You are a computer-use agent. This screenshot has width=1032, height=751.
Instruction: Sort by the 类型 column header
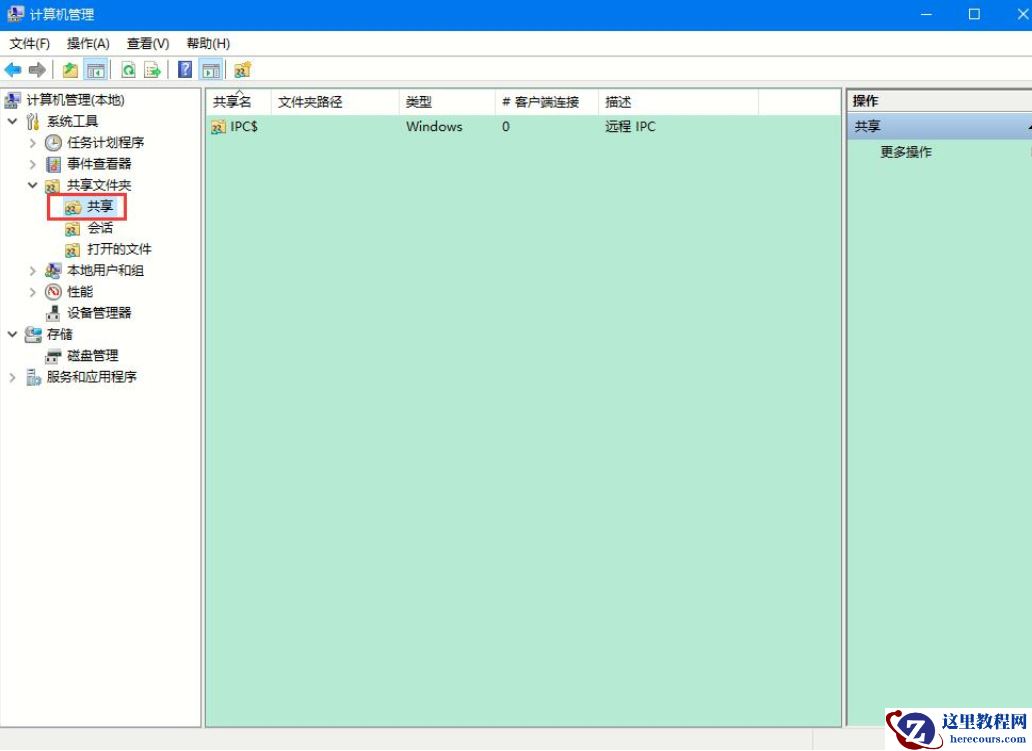[446, 102]
